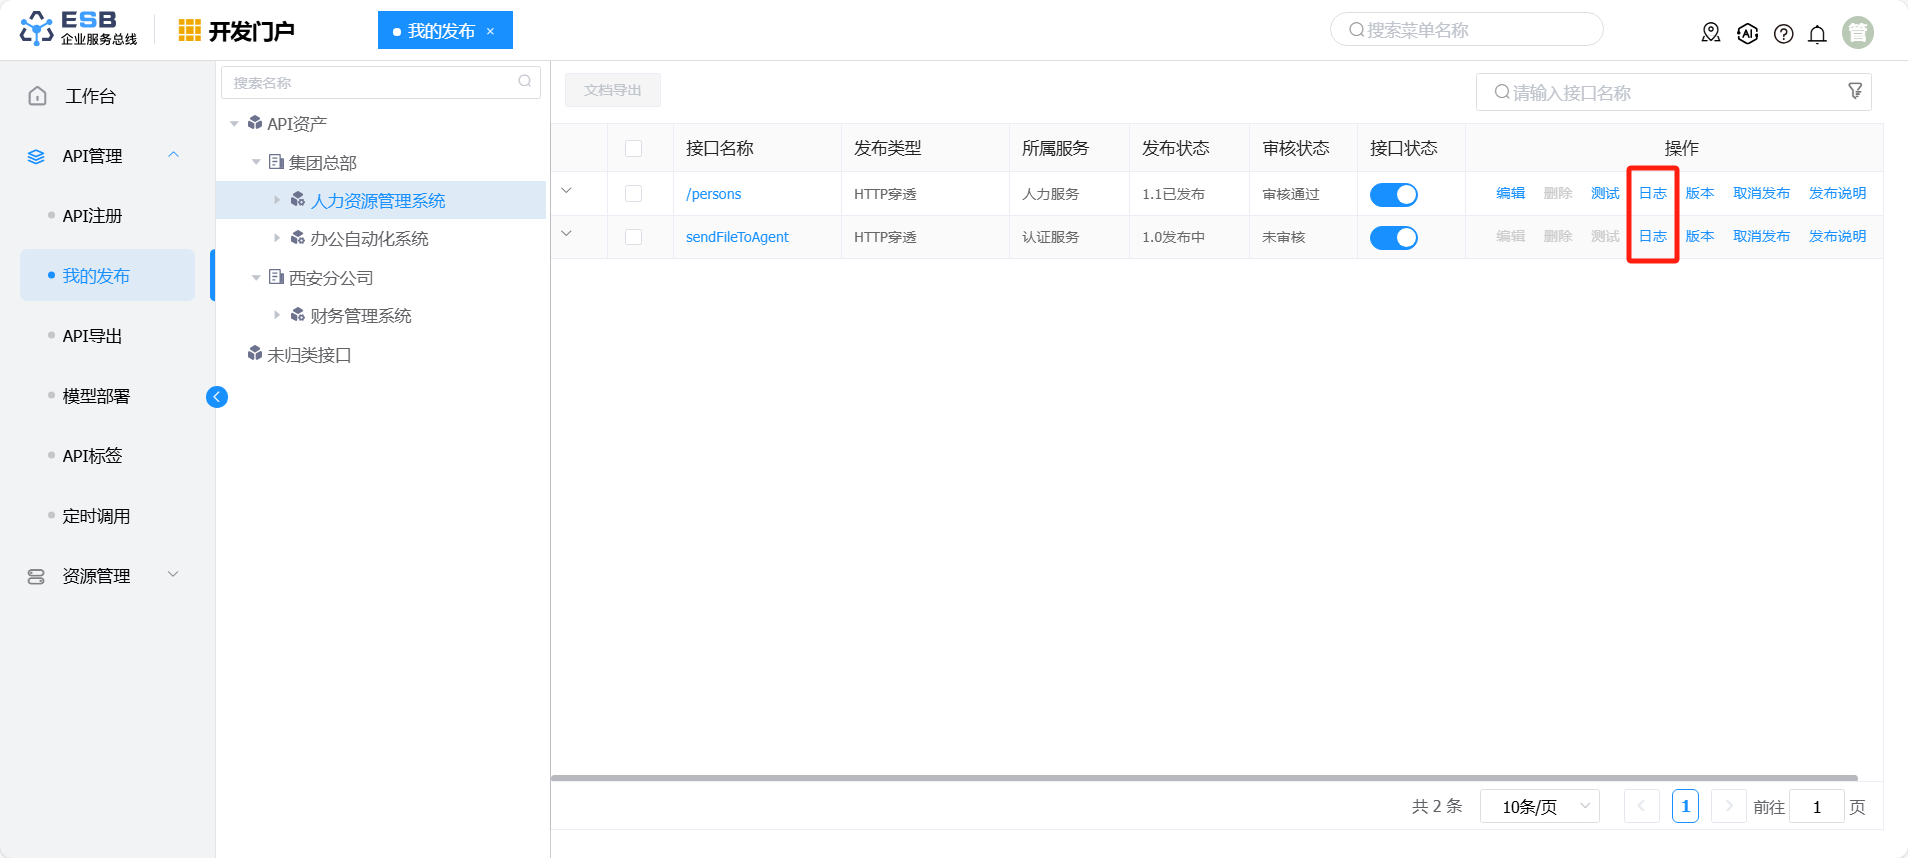Click the 开发门户 grid icon

tap(189, 31)
